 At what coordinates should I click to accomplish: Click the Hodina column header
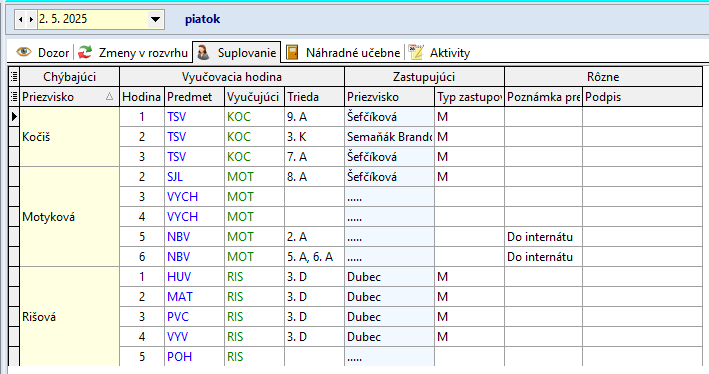142,97
